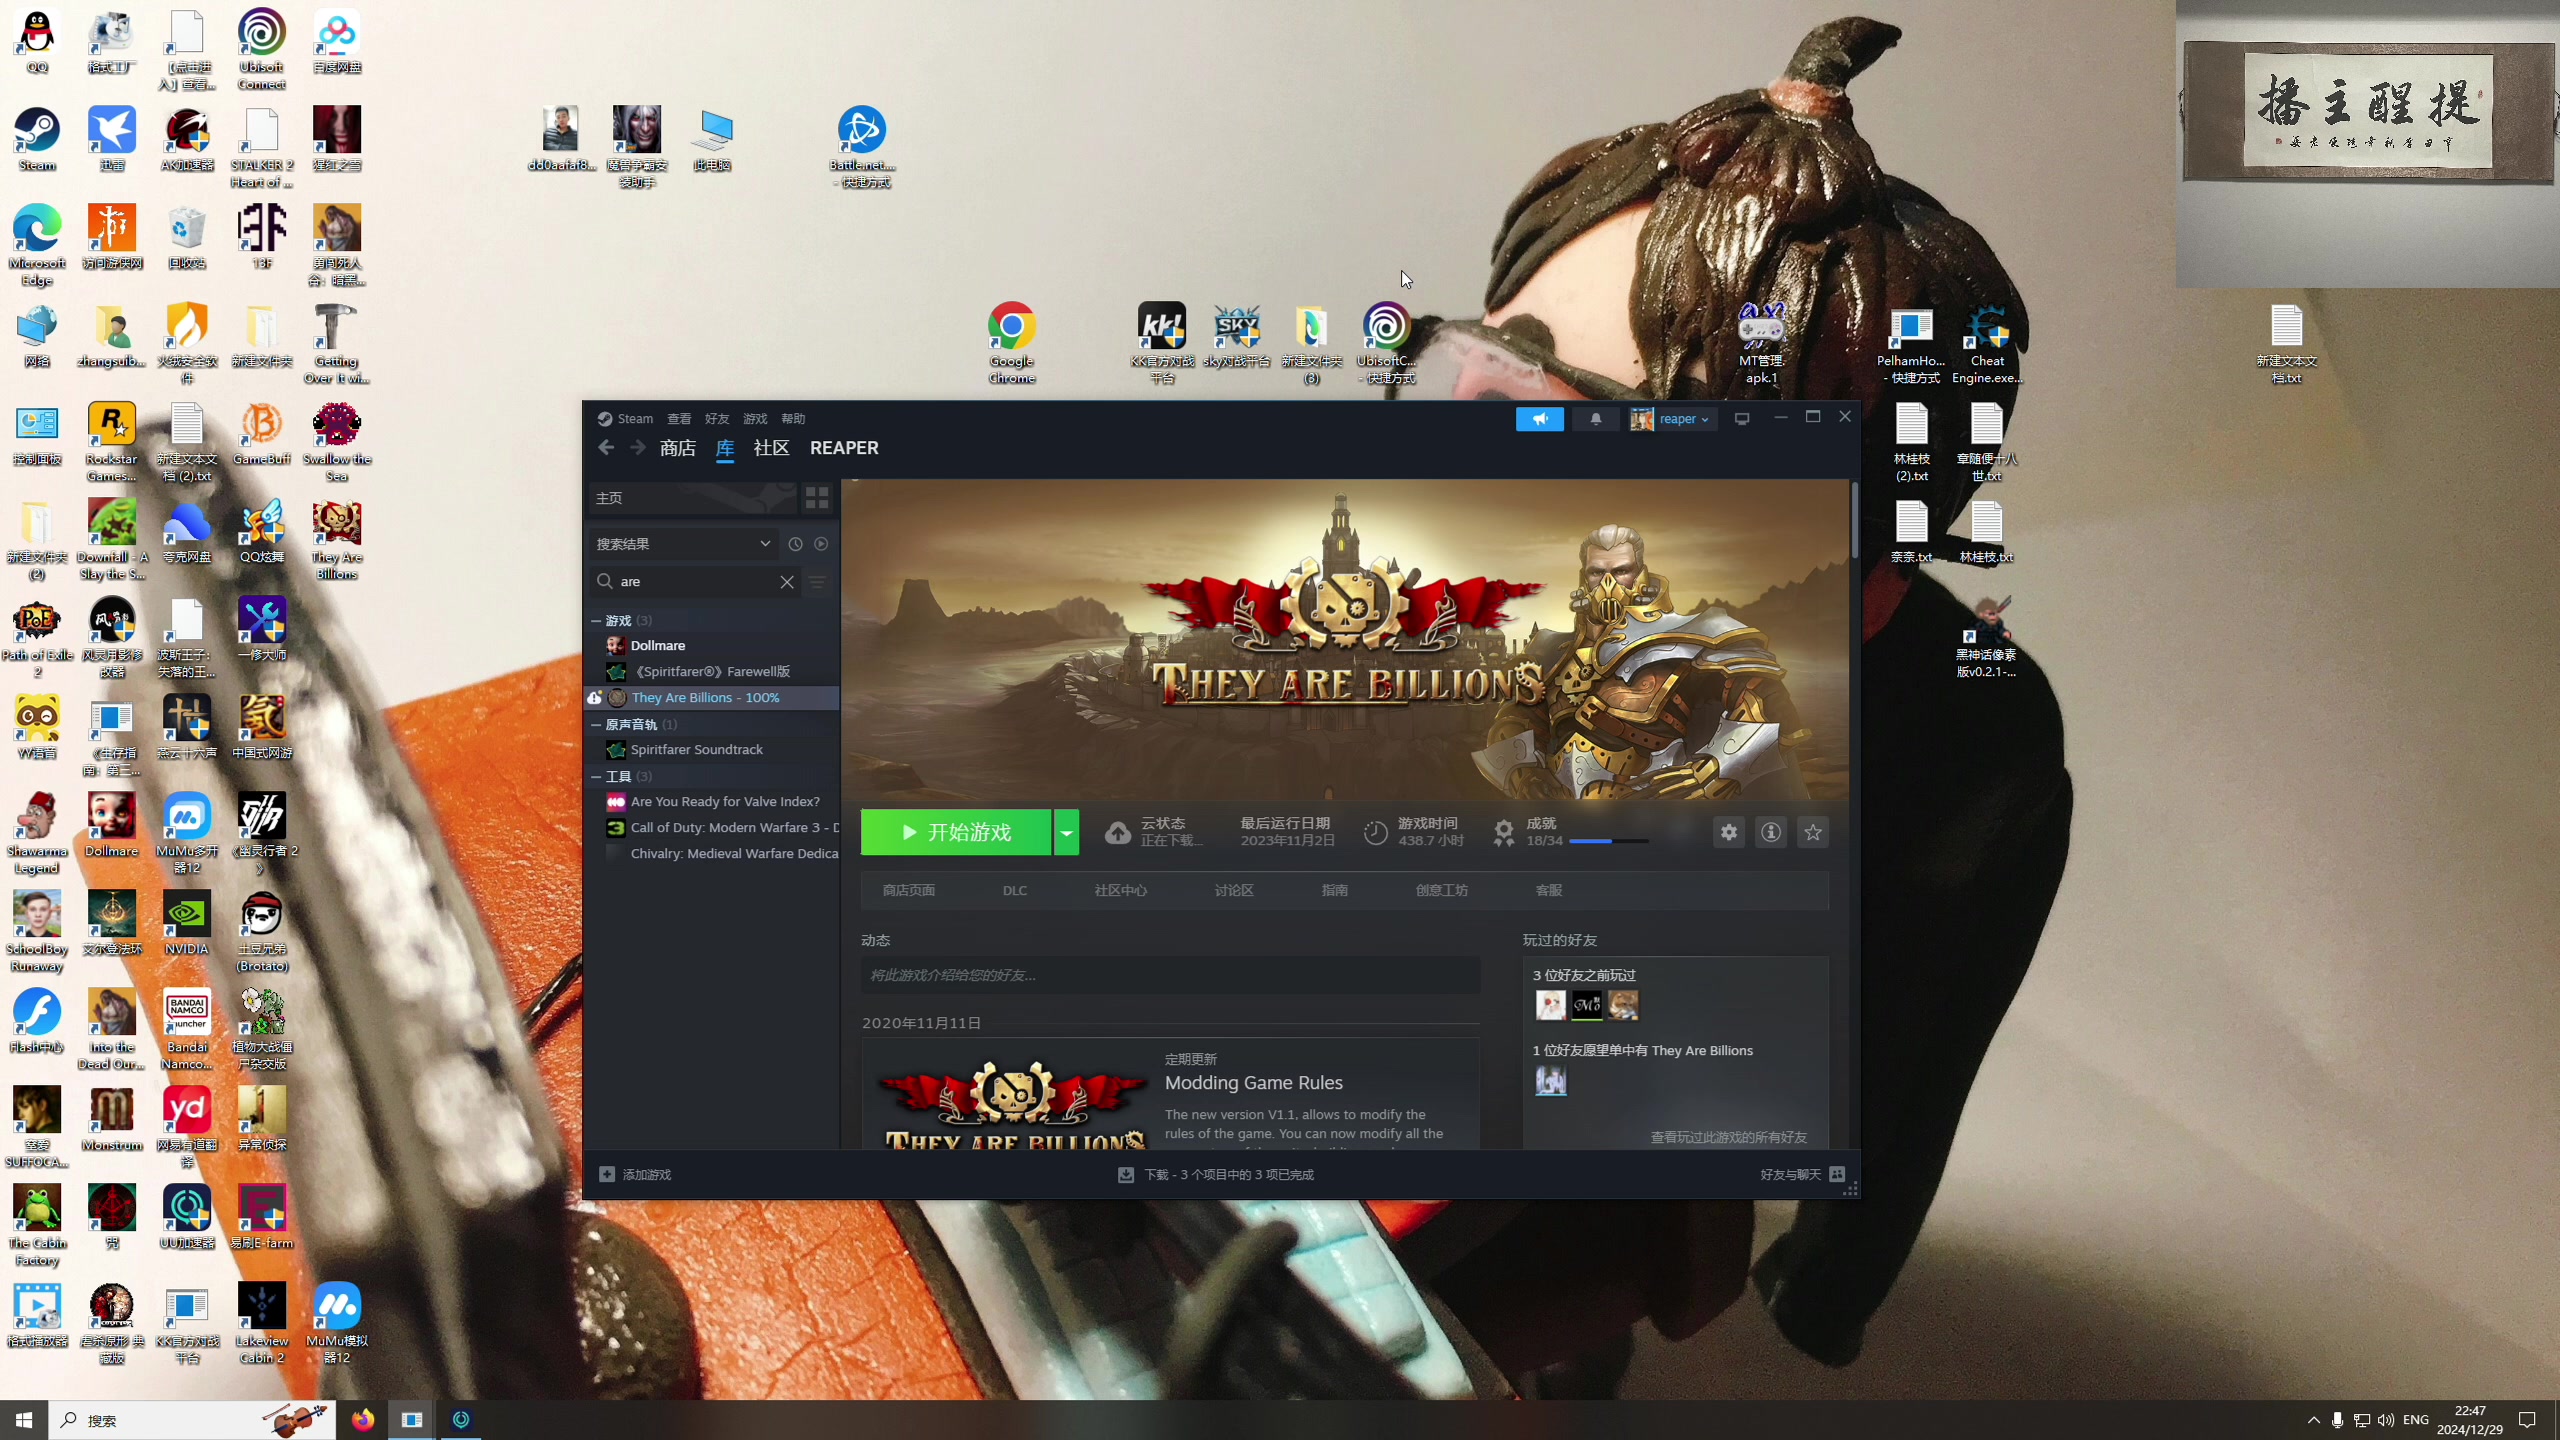
Task: Open advanced library filter options icon
Action: (817, 582)
